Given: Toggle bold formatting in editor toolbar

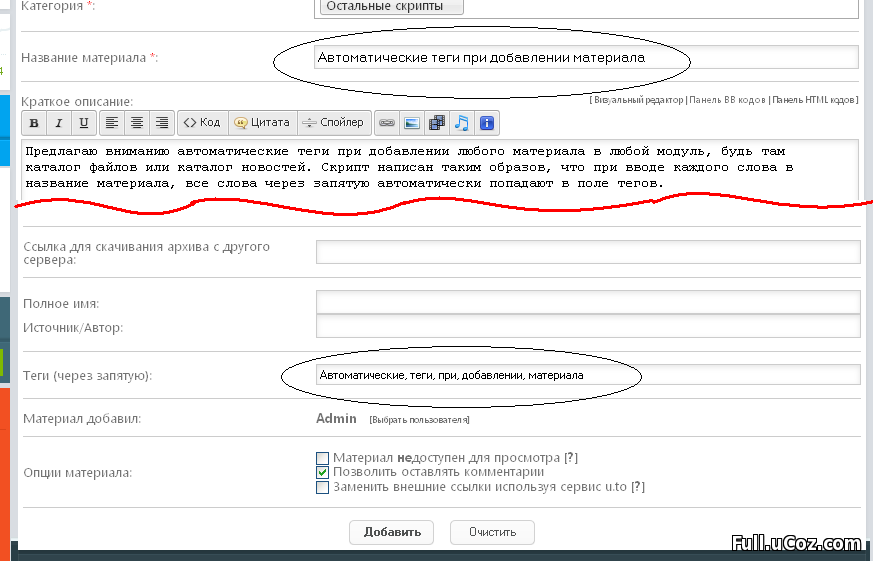Looking at the screenshot, I should tap(34, 123).
